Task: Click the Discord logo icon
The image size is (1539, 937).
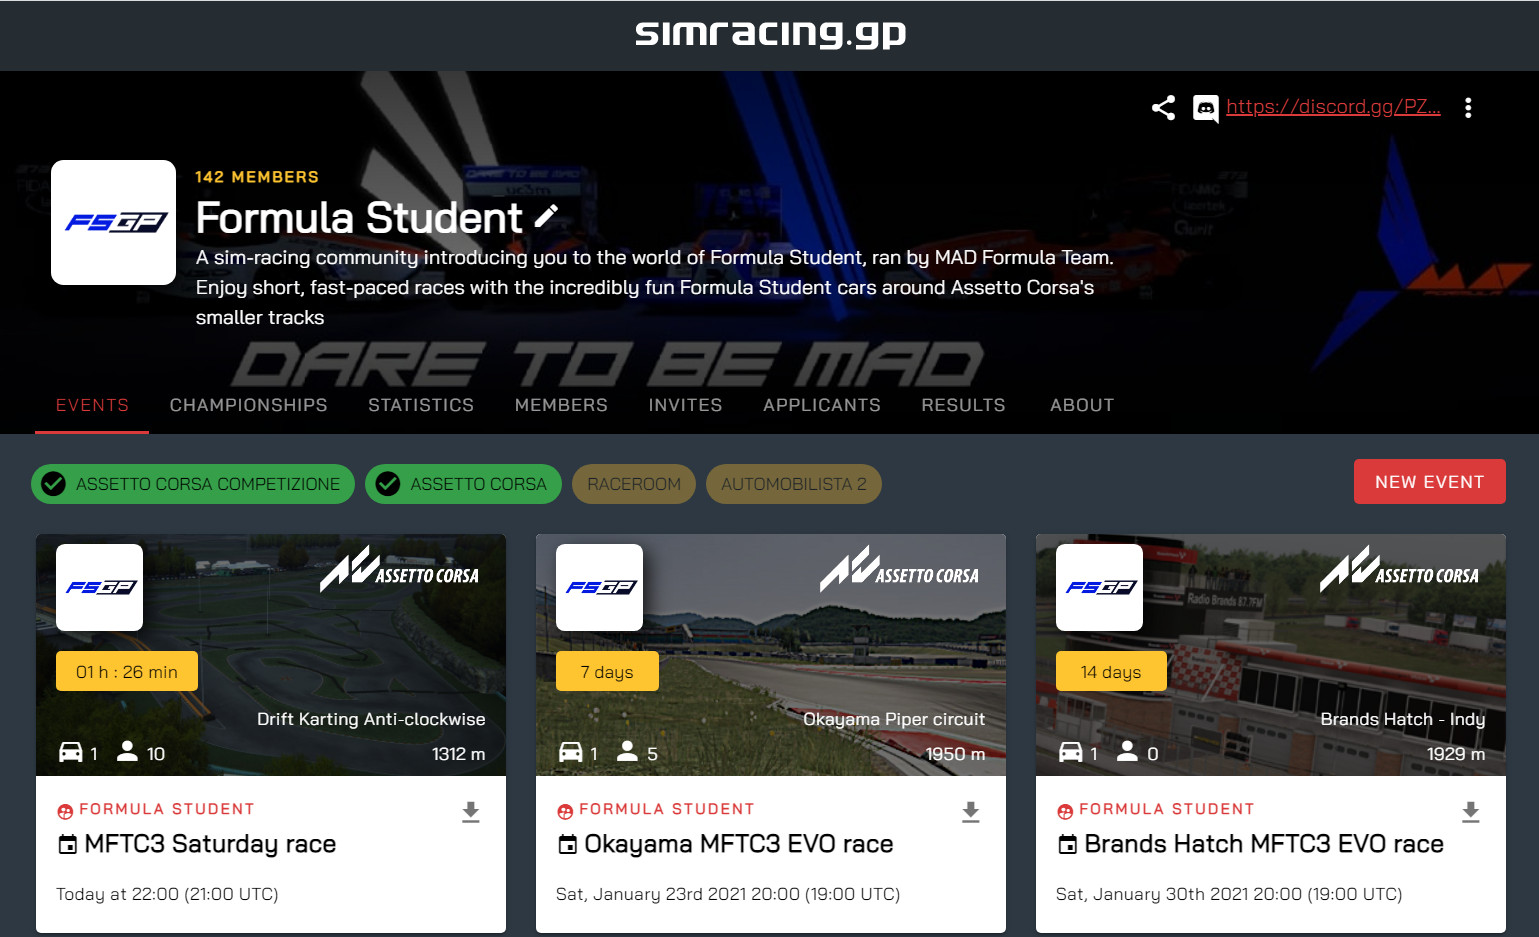Action: pyautogui.click(x=1206, y=108)
